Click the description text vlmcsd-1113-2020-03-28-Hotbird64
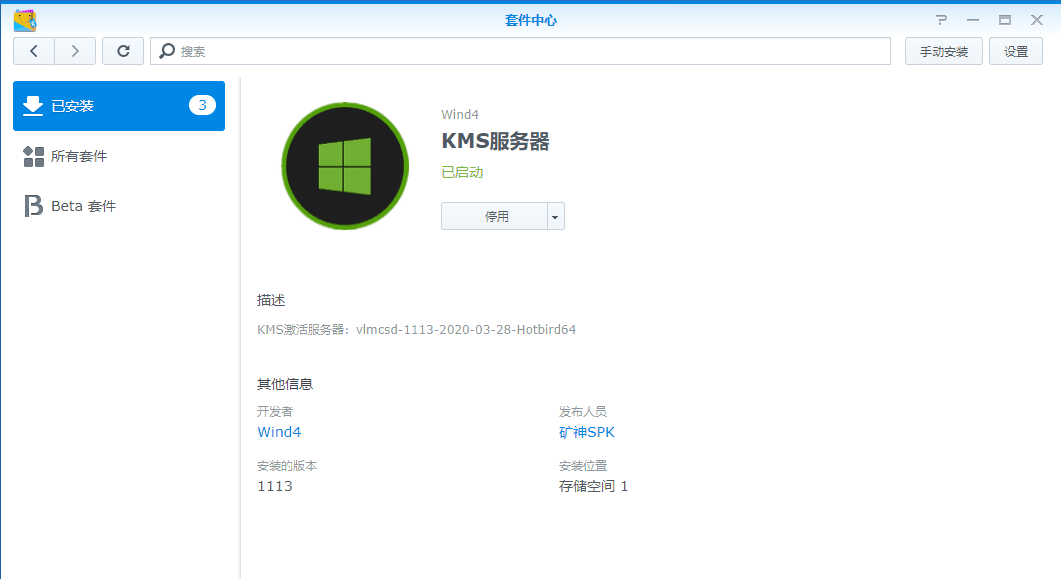 click(466, 329)
